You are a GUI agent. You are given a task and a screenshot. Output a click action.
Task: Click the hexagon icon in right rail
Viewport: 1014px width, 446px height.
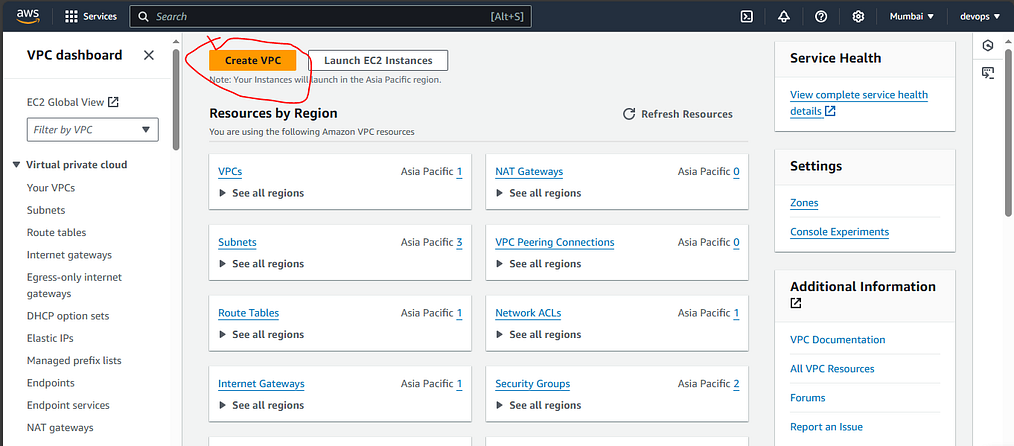pyautogui.click(x=987, y=45)
